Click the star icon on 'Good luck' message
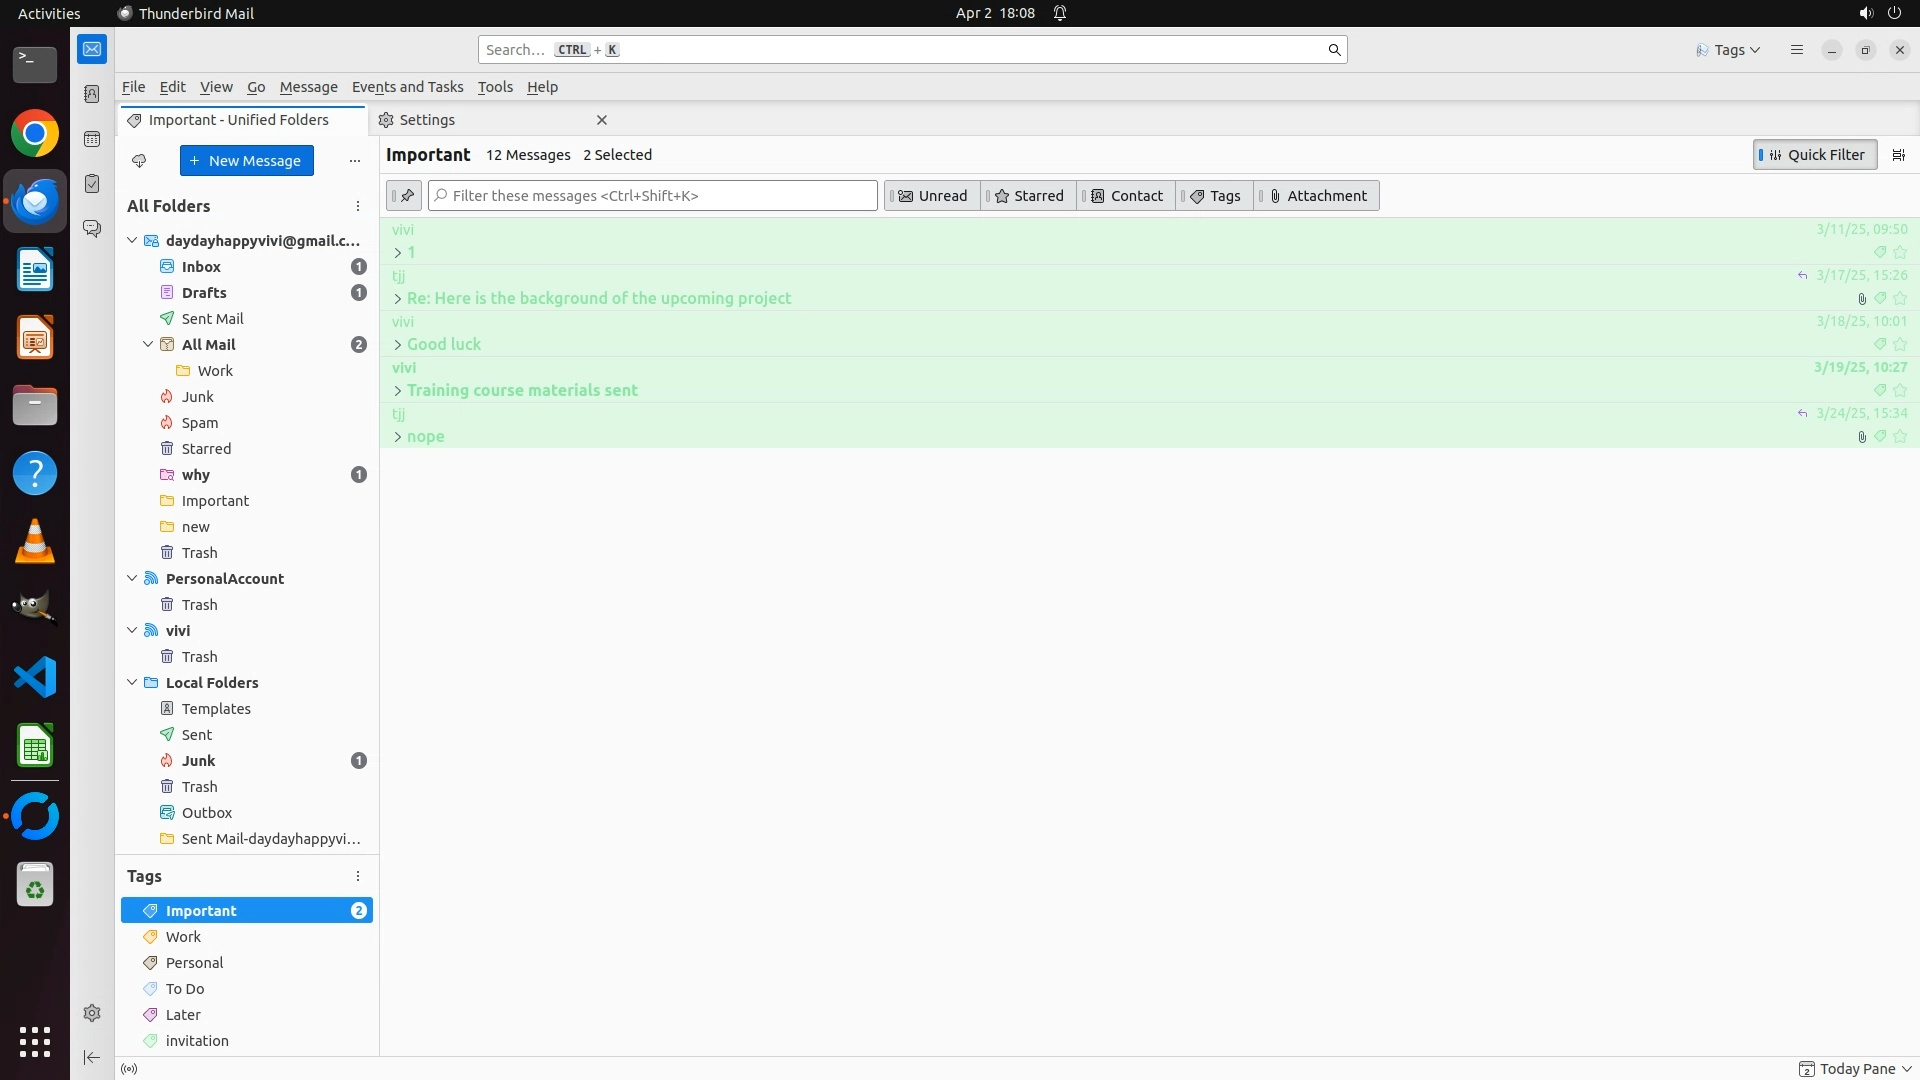Image resolution: width=1920 pixels, height=1080 pixels. [1900, 344]
